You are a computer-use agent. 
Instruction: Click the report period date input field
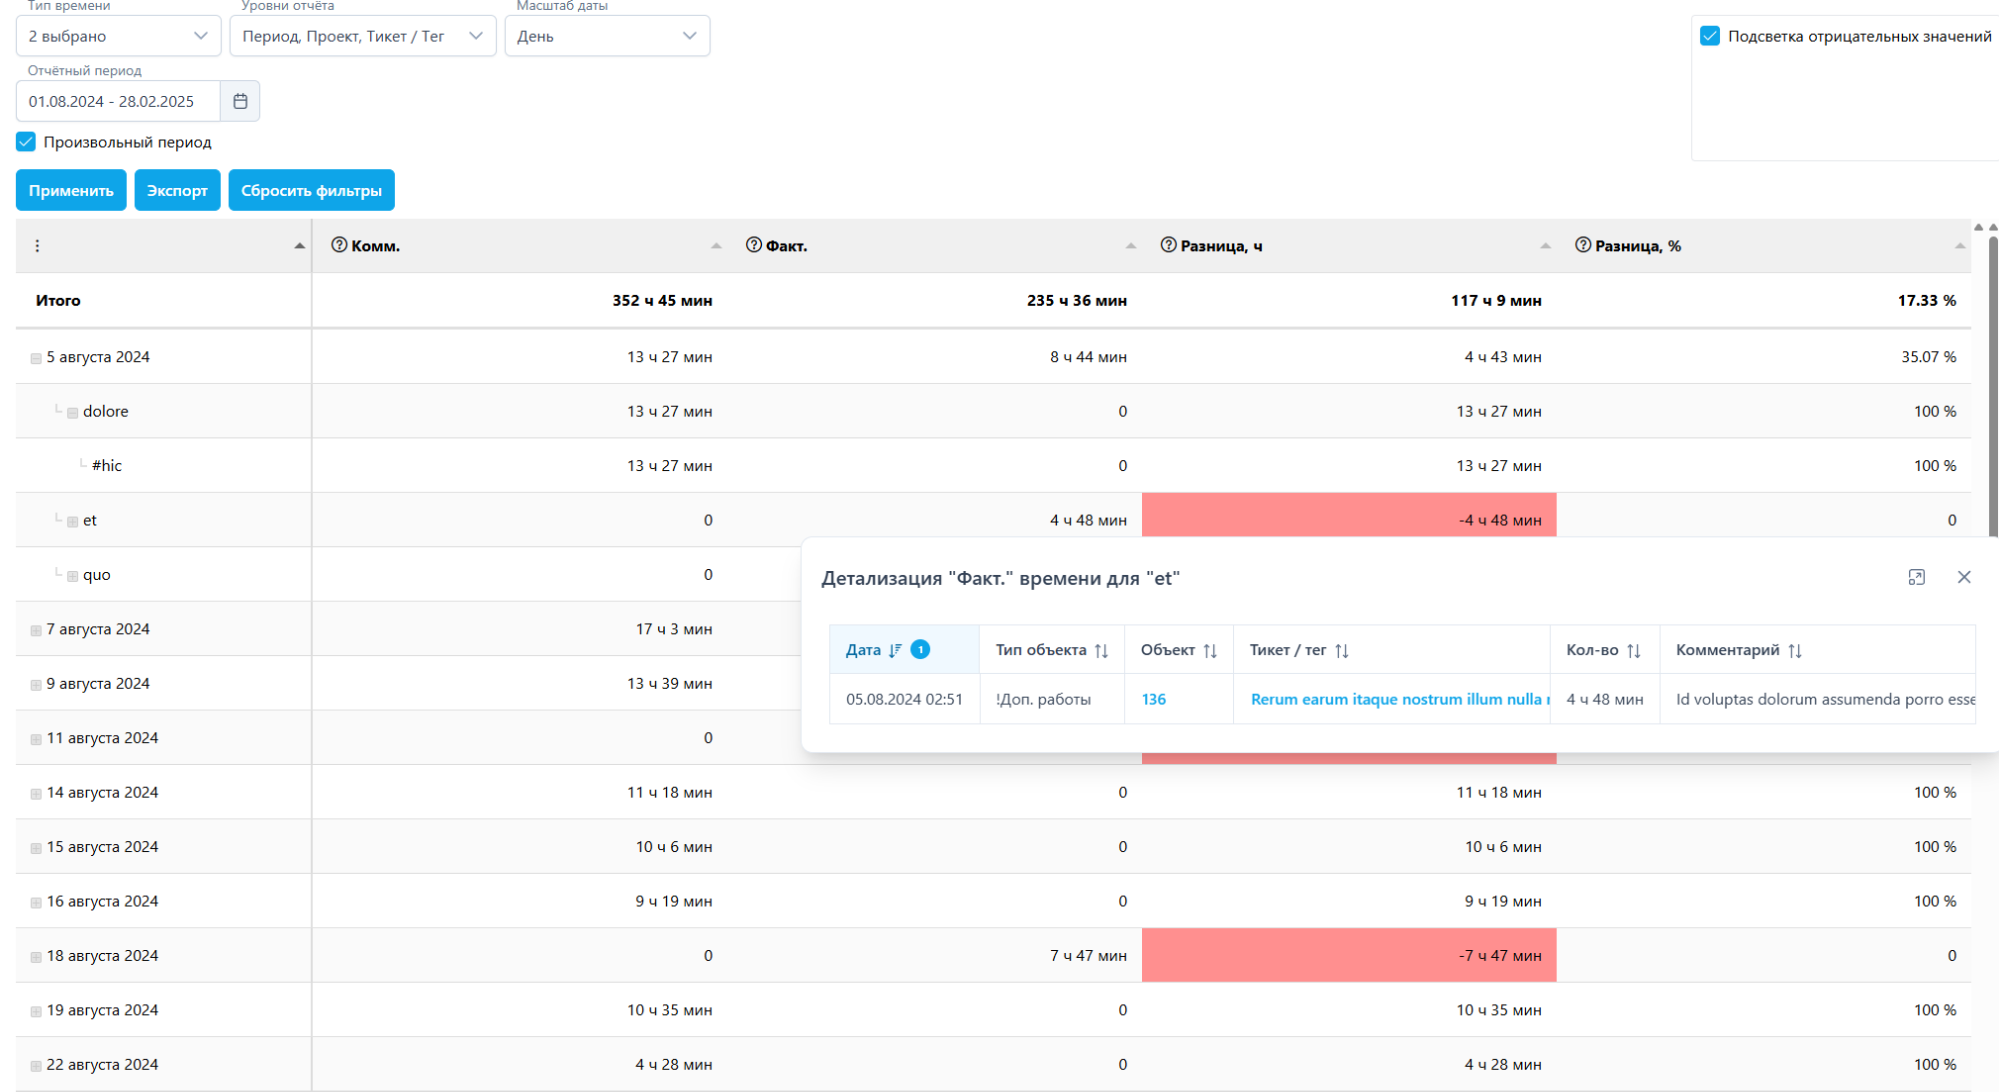[118, 101]
